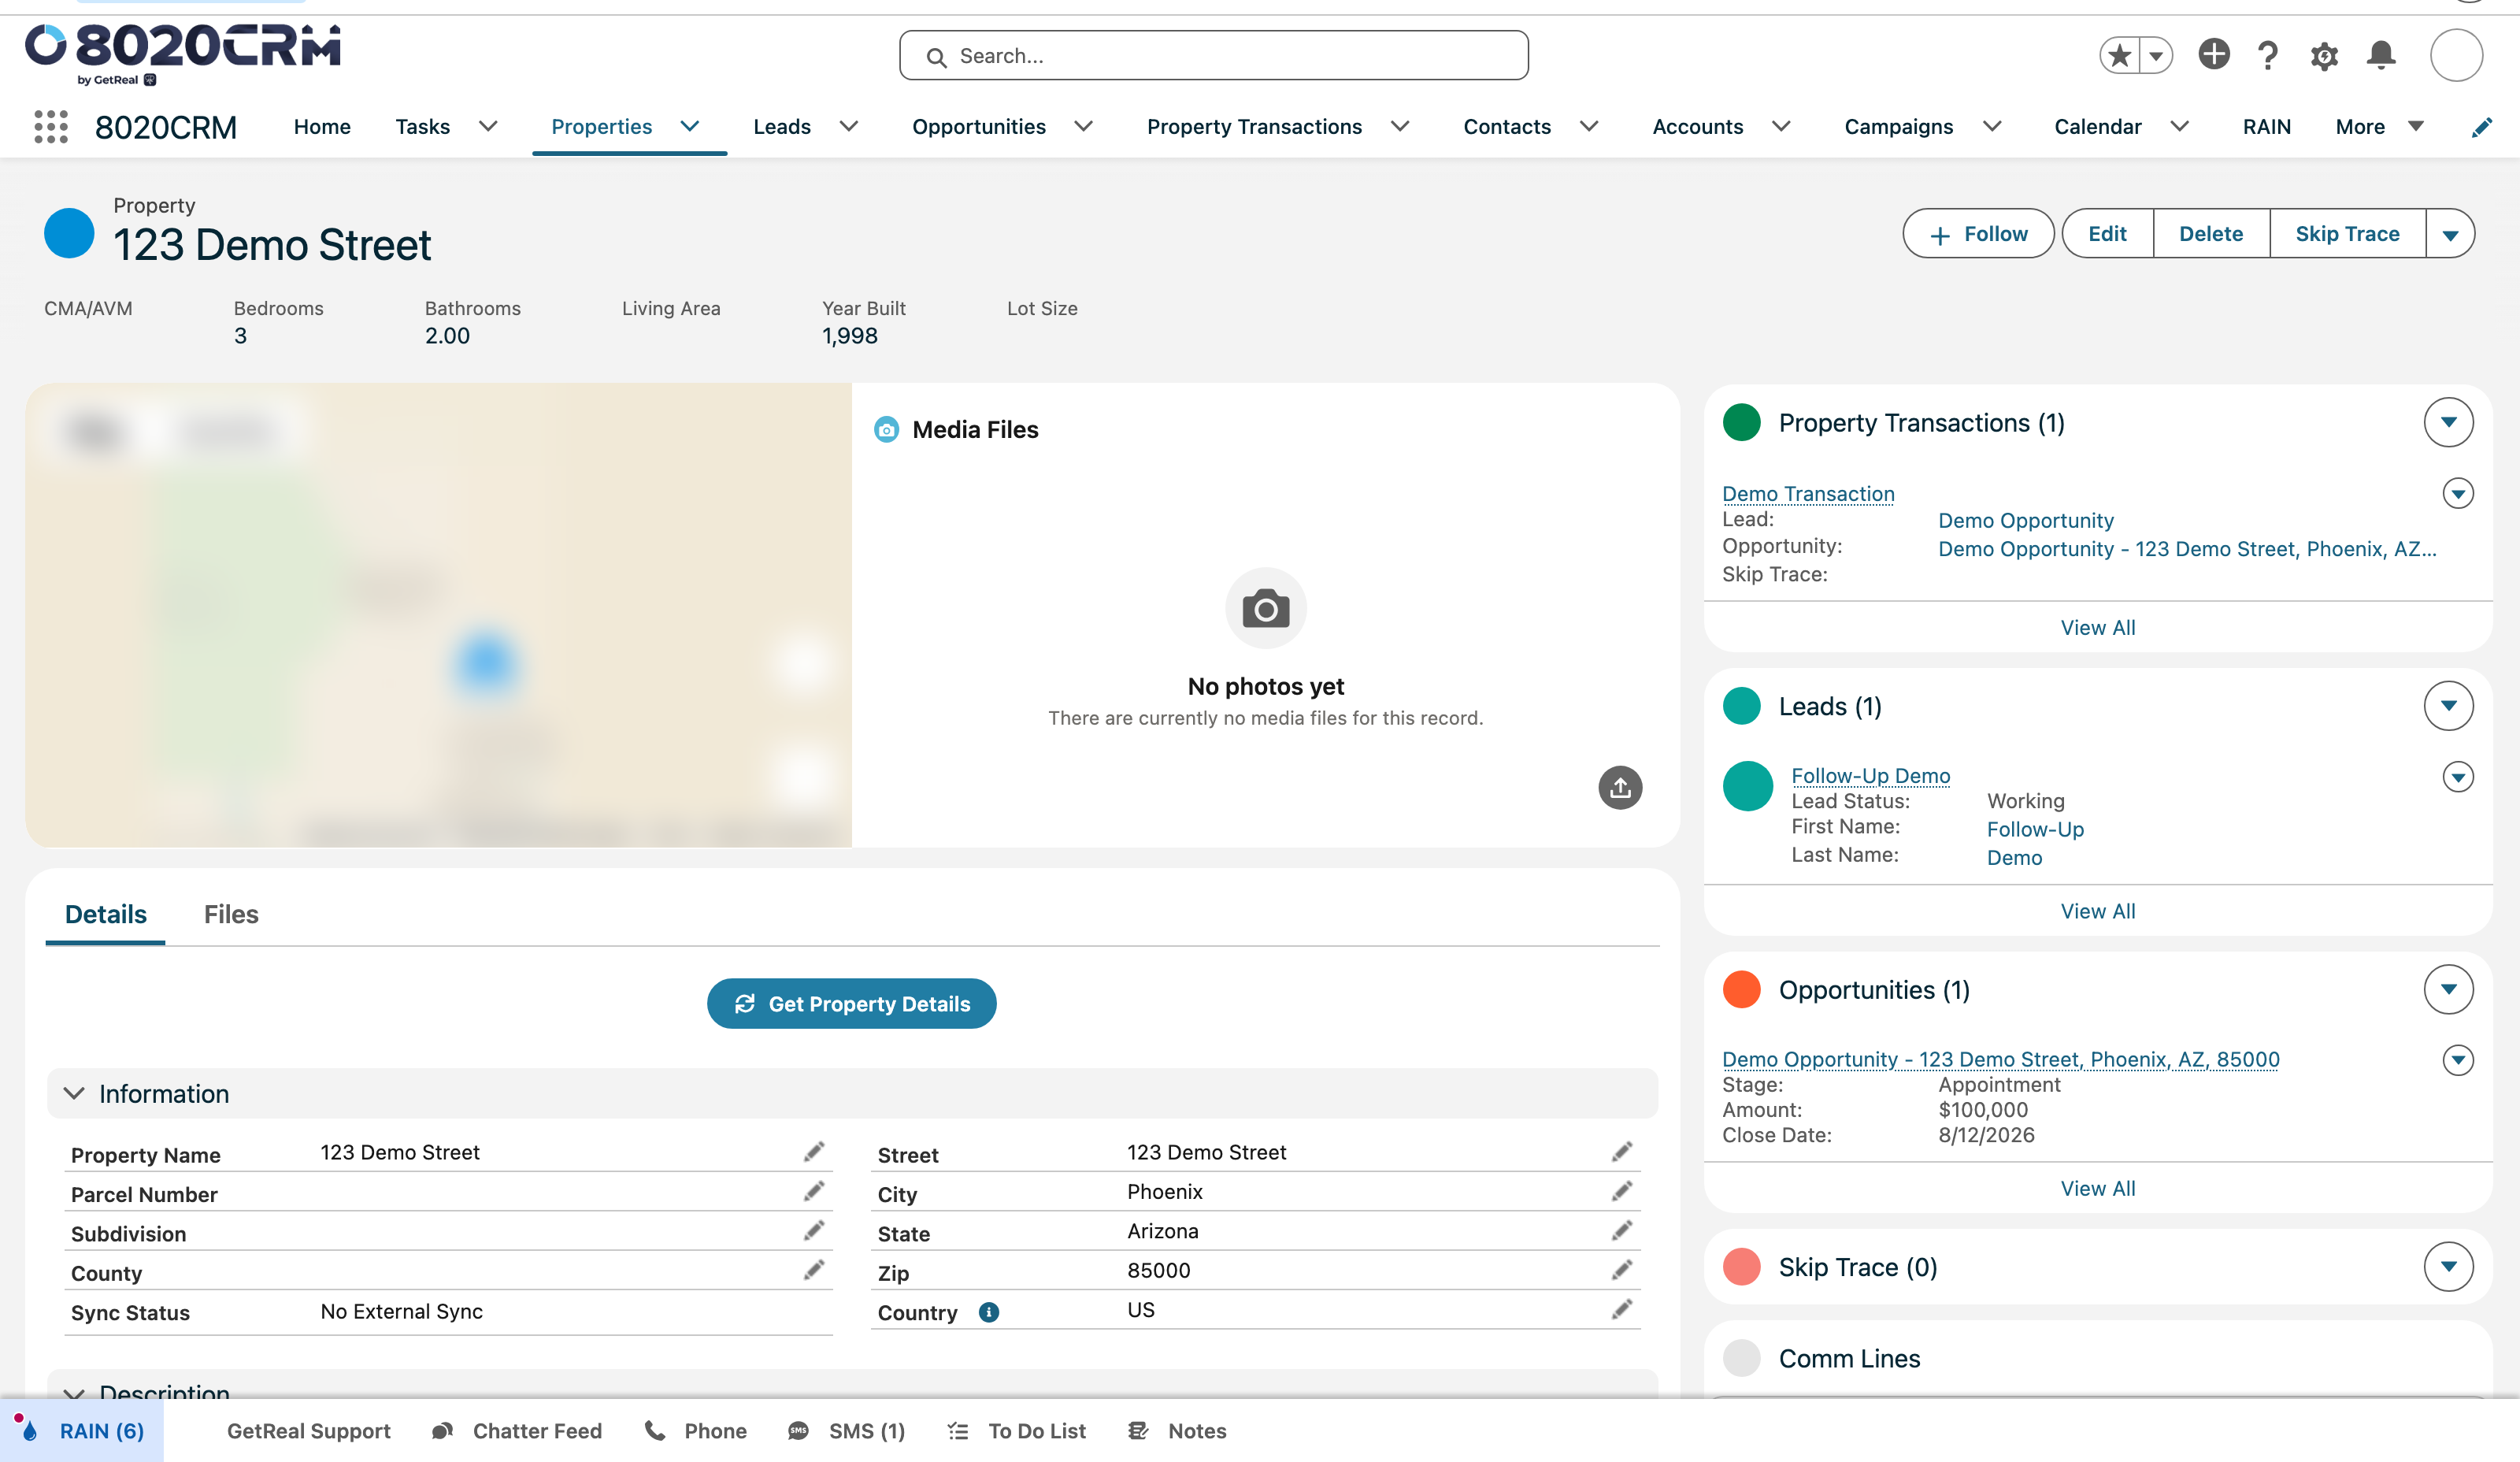Open RAIN (6) utility bar item
The height and width of the screenshot is (1462, 2520).
82,1431
